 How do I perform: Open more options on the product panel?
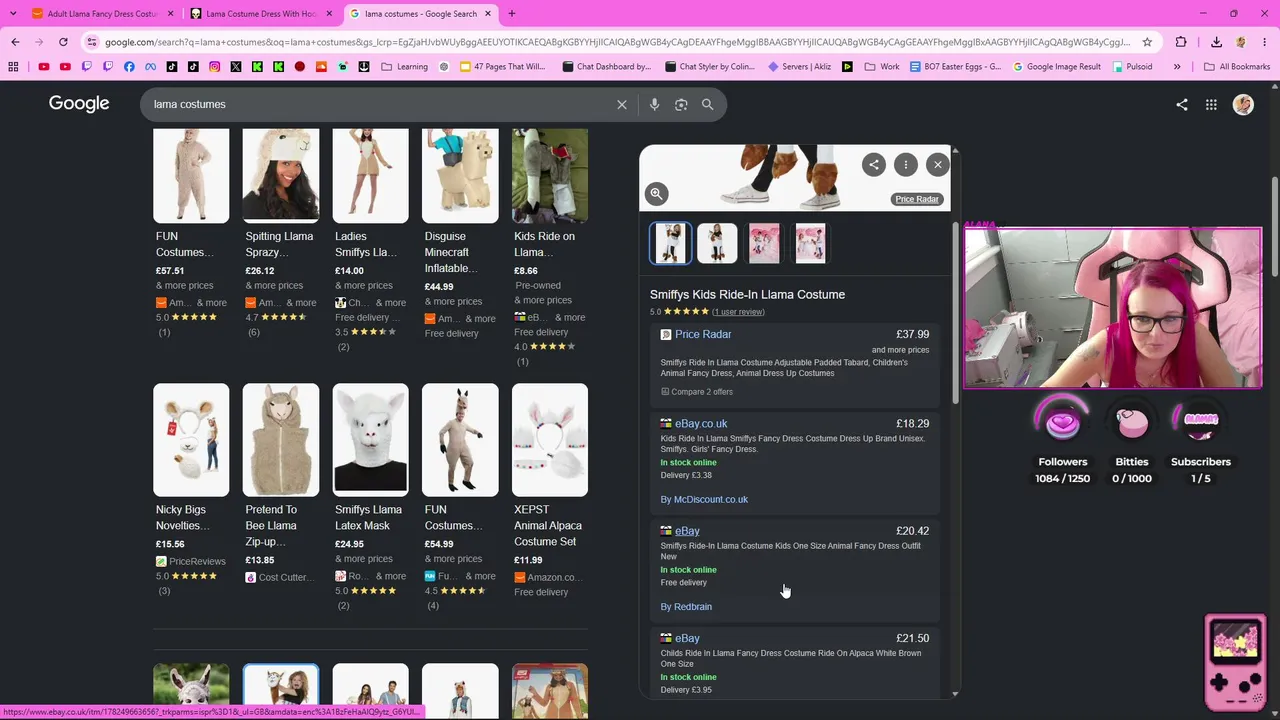tap(905, 165)
